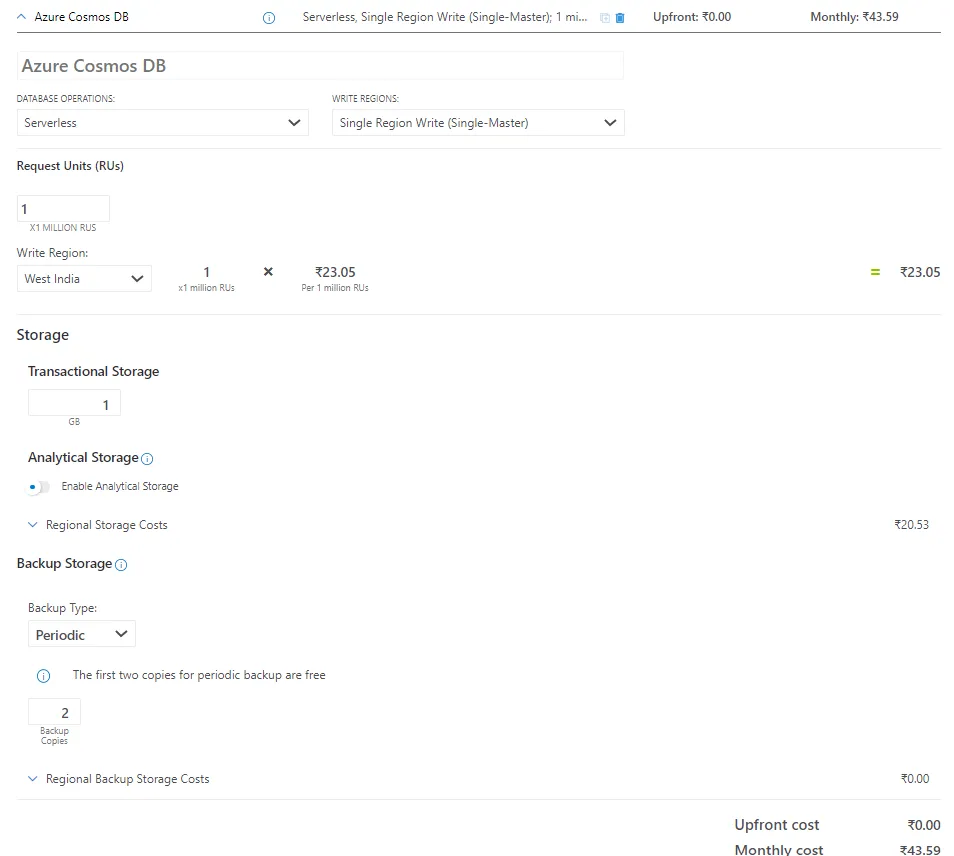
Task: Click the info icon beside the Azure Cosmos DB title
Action: coord(267,17)
